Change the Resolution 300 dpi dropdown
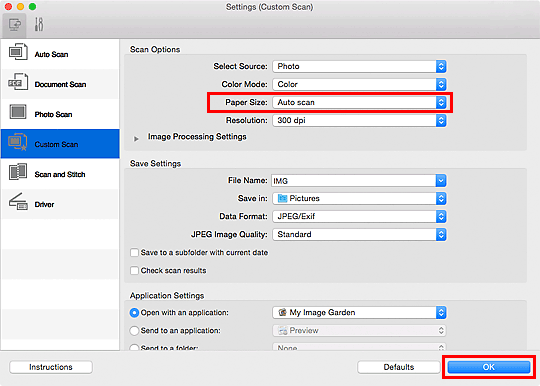This screenshot has width=540, height=386. tap(359, 120)
